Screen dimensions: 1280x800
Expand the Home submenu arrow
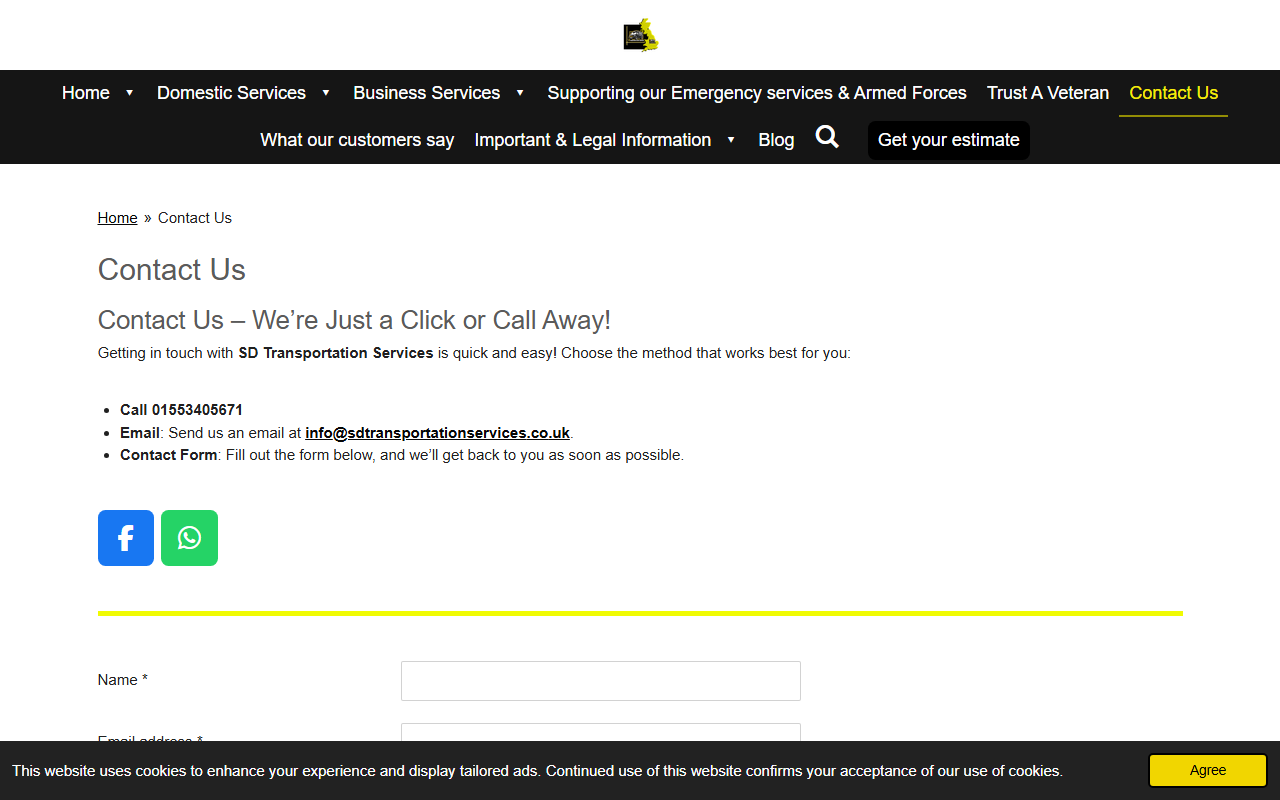coord(129,93)
